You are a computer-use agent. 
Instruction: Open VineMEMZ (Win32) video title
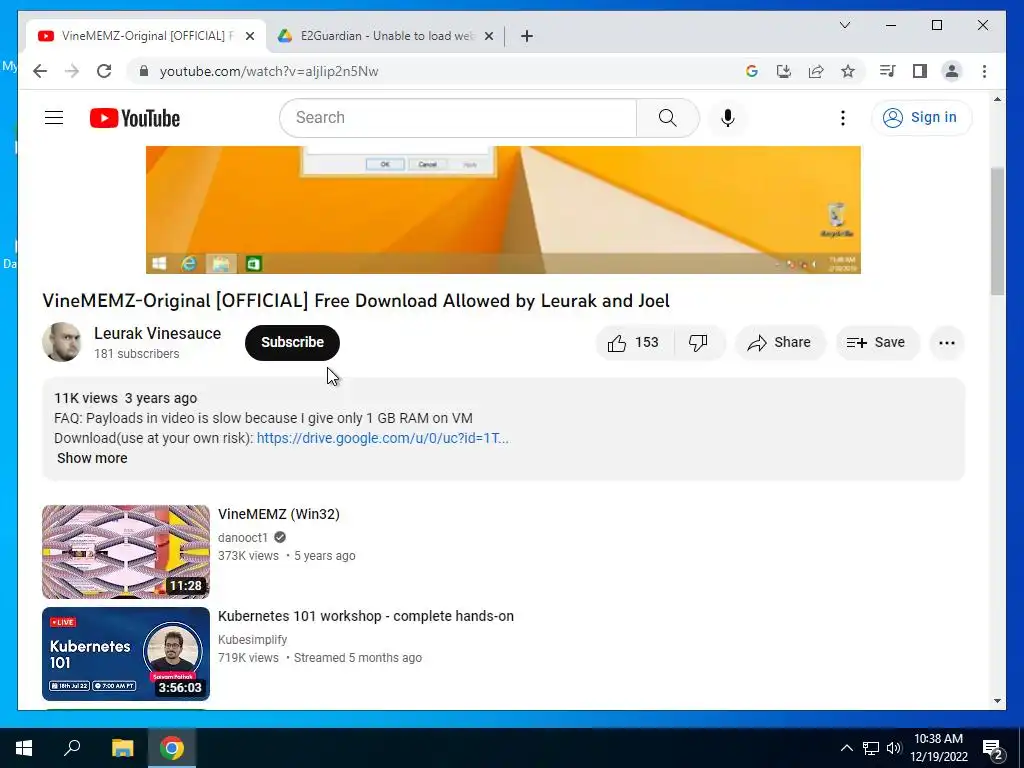coord(279,514)
